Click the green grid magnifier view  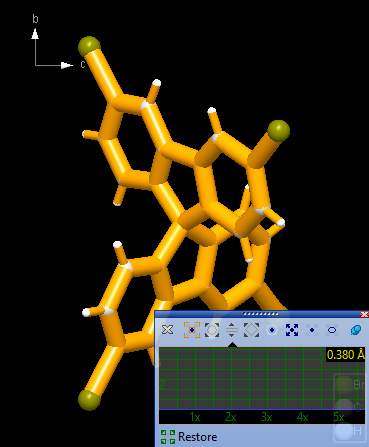(262, 378)
